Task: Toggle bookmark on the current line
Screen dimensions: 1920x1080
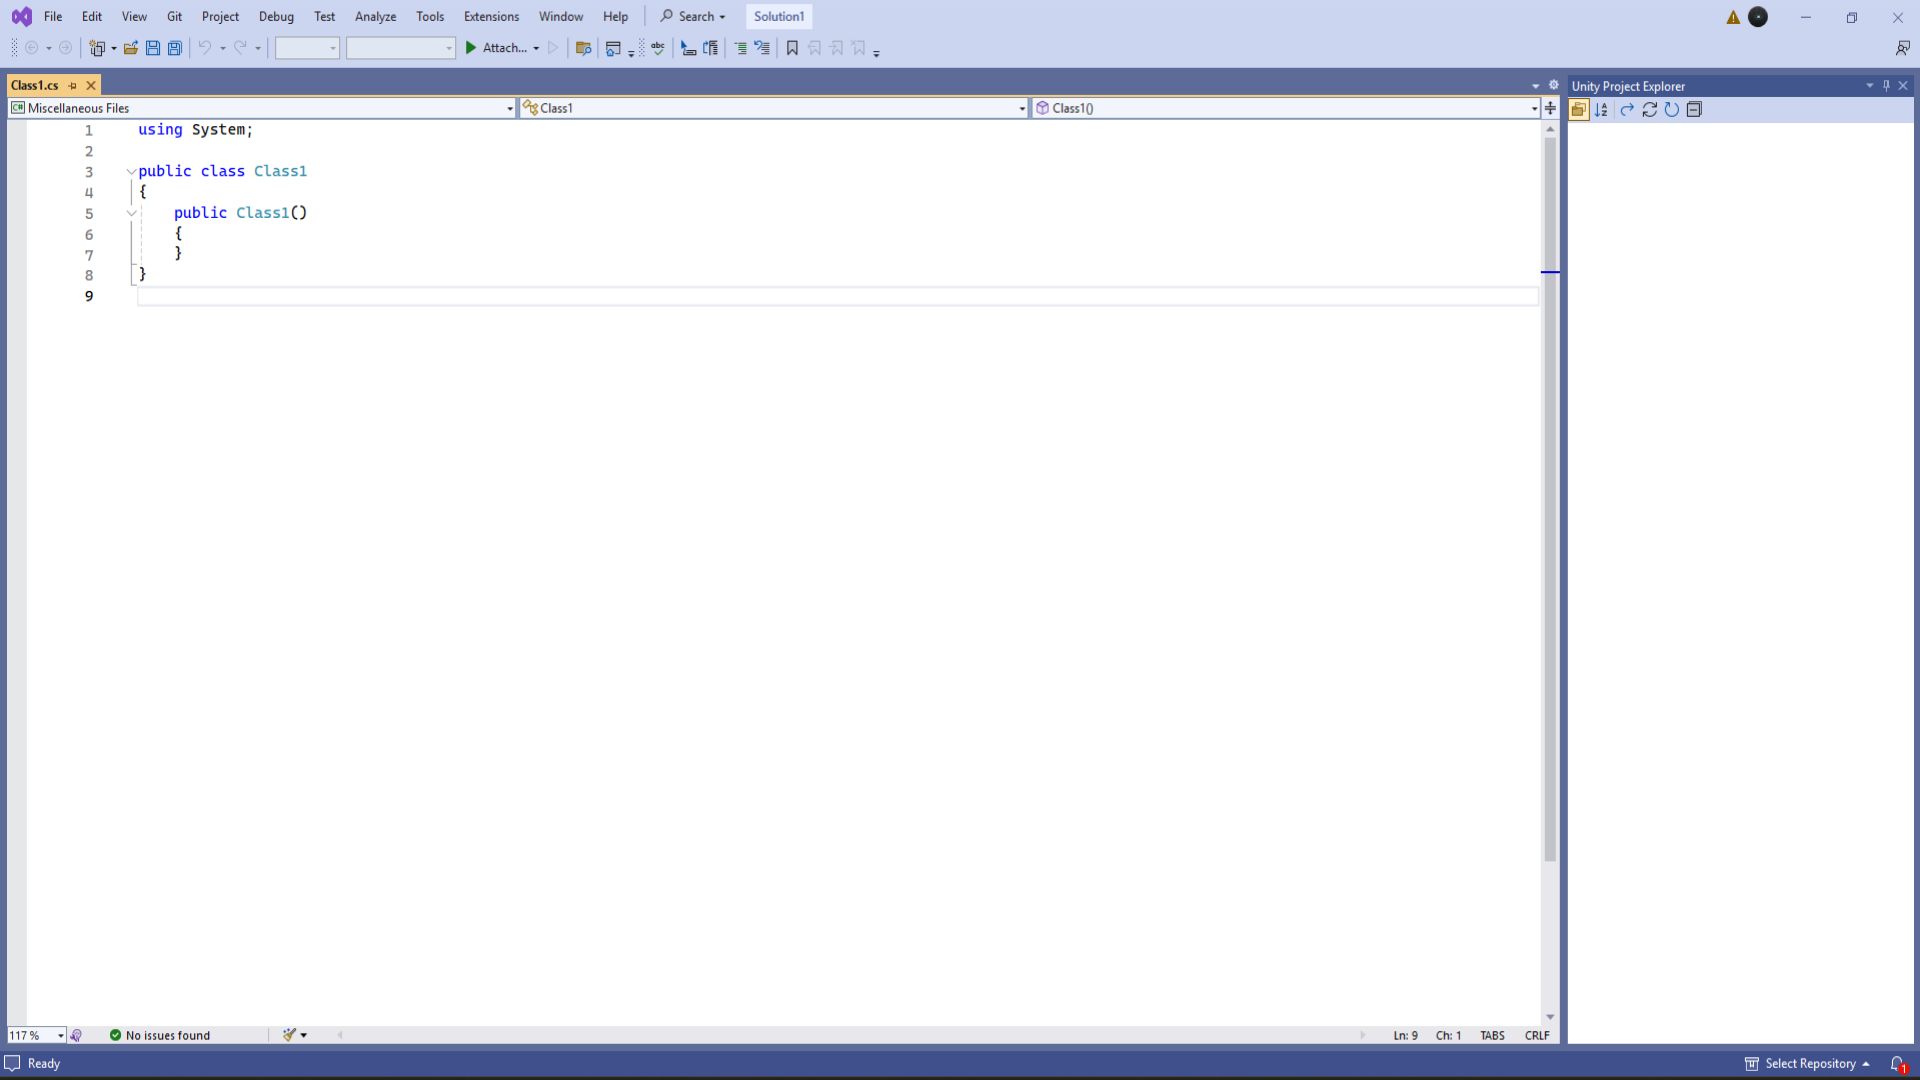Action: pos(792,48)
